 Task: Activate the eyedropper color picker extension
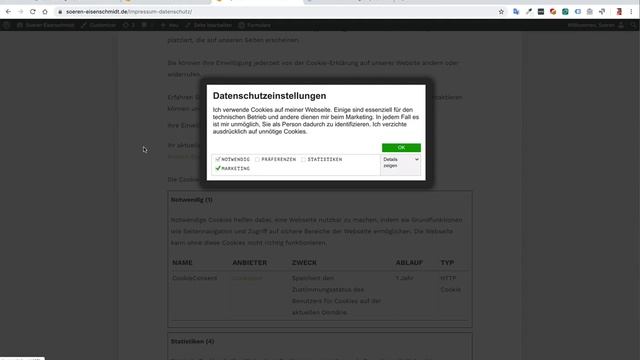pos(529,12)
